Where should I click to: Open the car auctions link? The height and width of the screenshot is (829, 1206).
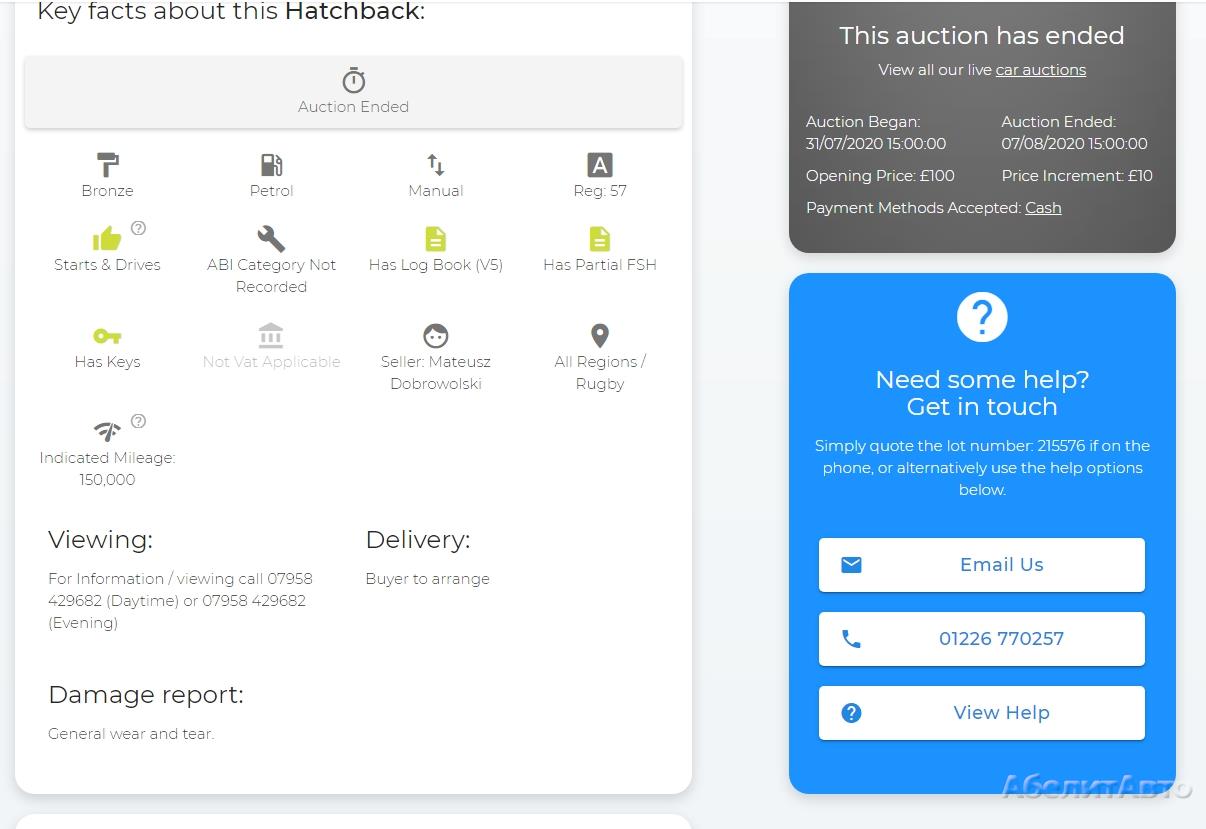[x=1040, y=70]
